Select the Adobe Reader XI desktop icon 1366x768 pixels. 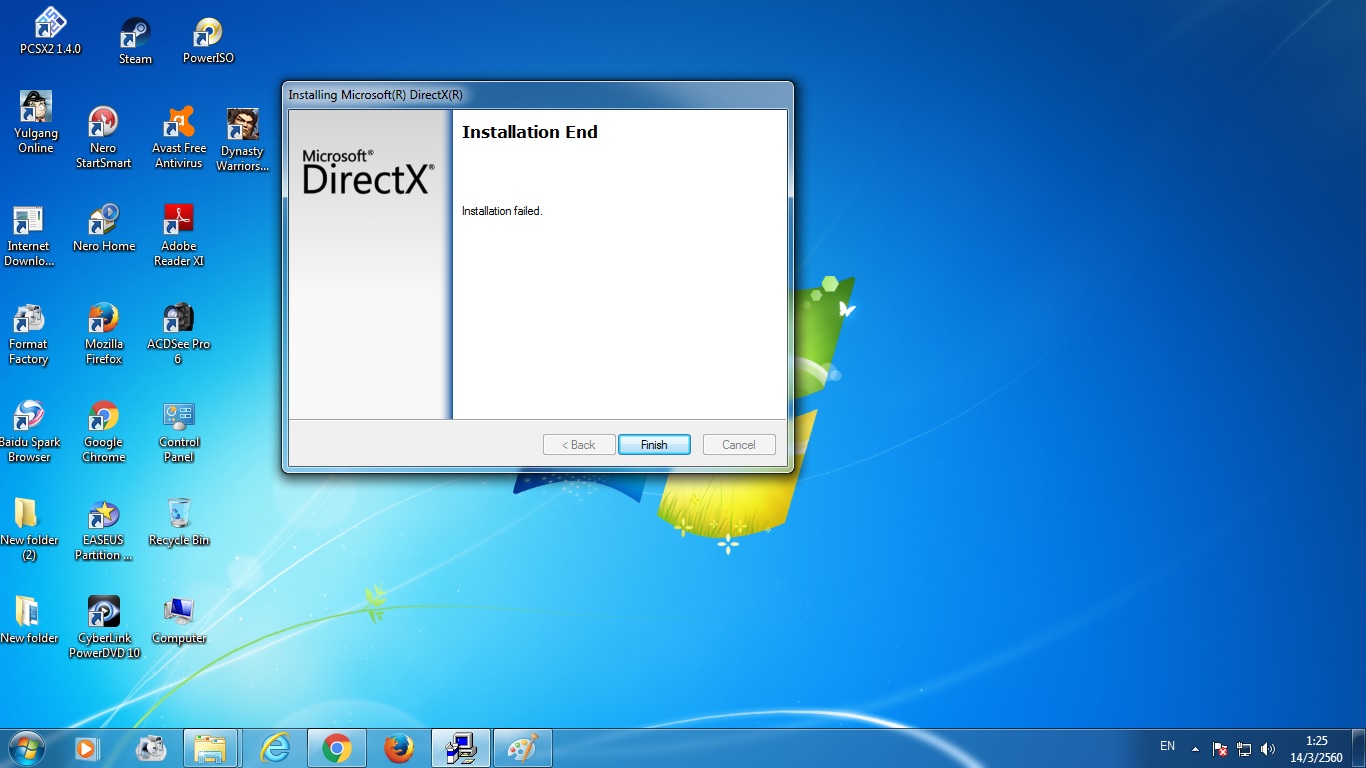click(178, 236)
